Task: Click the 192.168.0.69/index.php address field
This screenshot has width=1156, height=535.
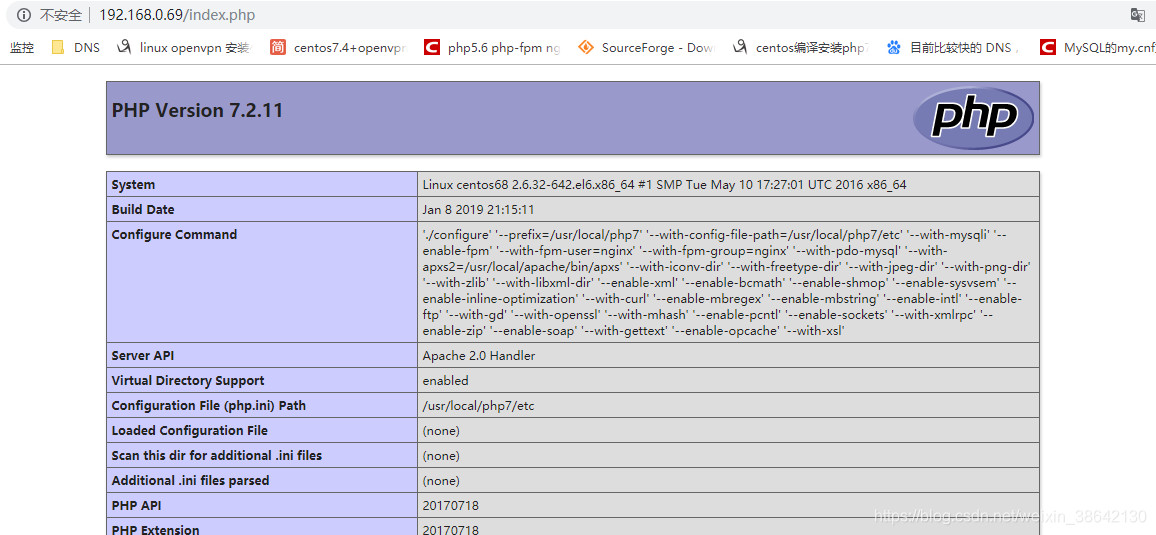Action: coord(177,15)
